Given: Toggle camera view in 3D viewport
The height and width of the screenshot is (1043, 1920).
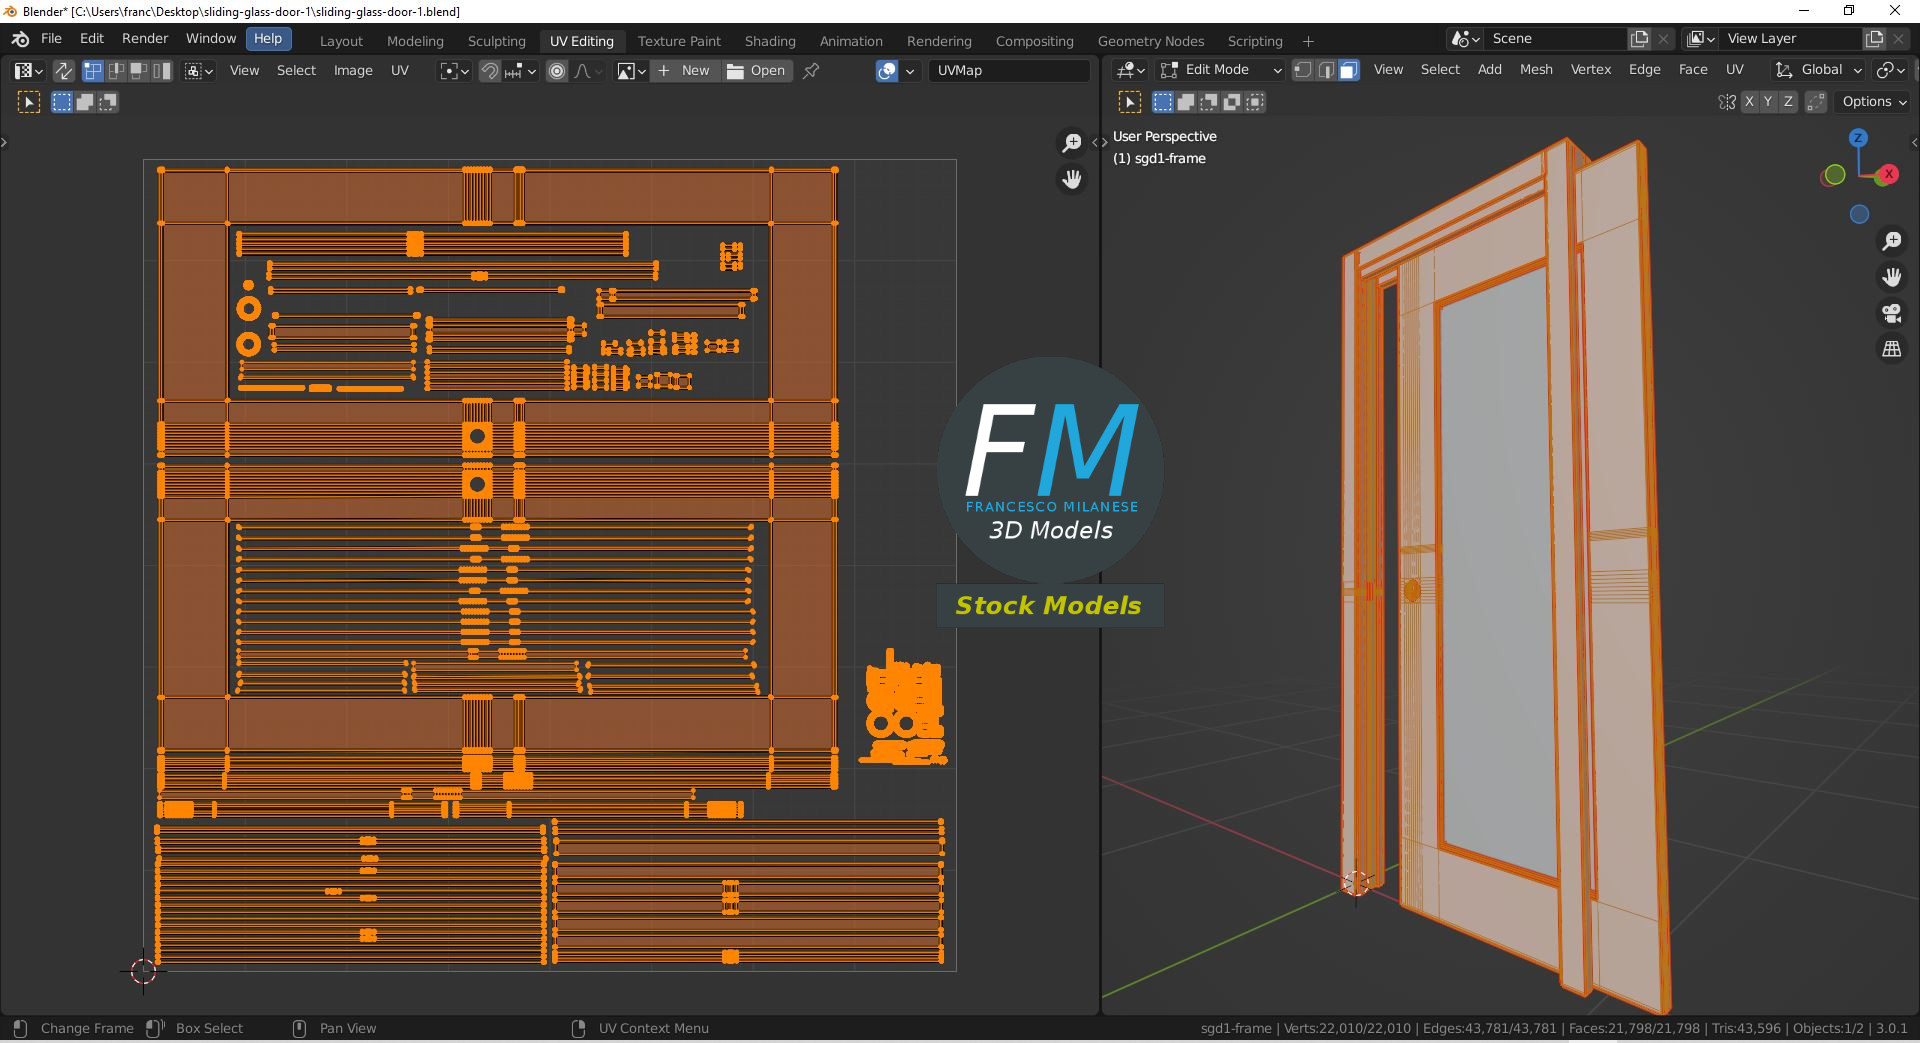Looking at the screenshot, I should 1891,313.
